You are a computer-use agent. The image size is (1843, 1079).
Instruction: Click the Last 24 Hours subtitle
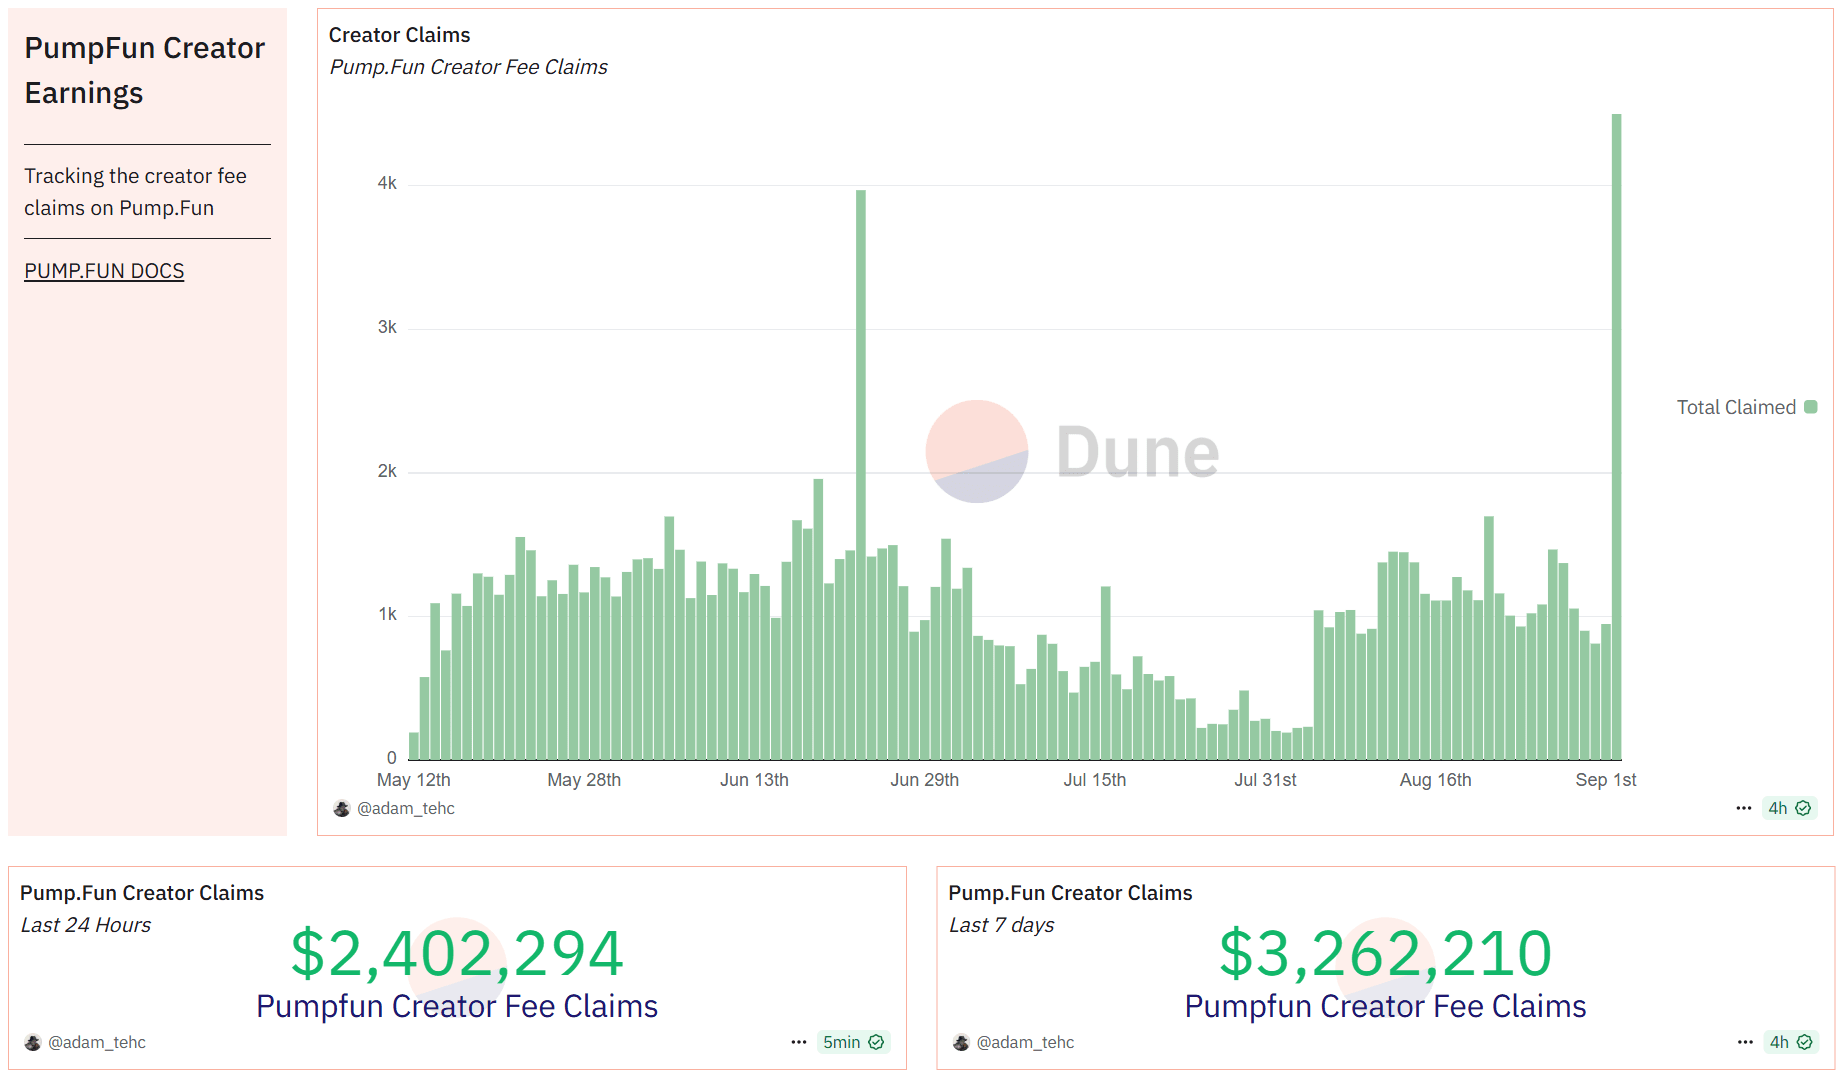coord(86,925)
